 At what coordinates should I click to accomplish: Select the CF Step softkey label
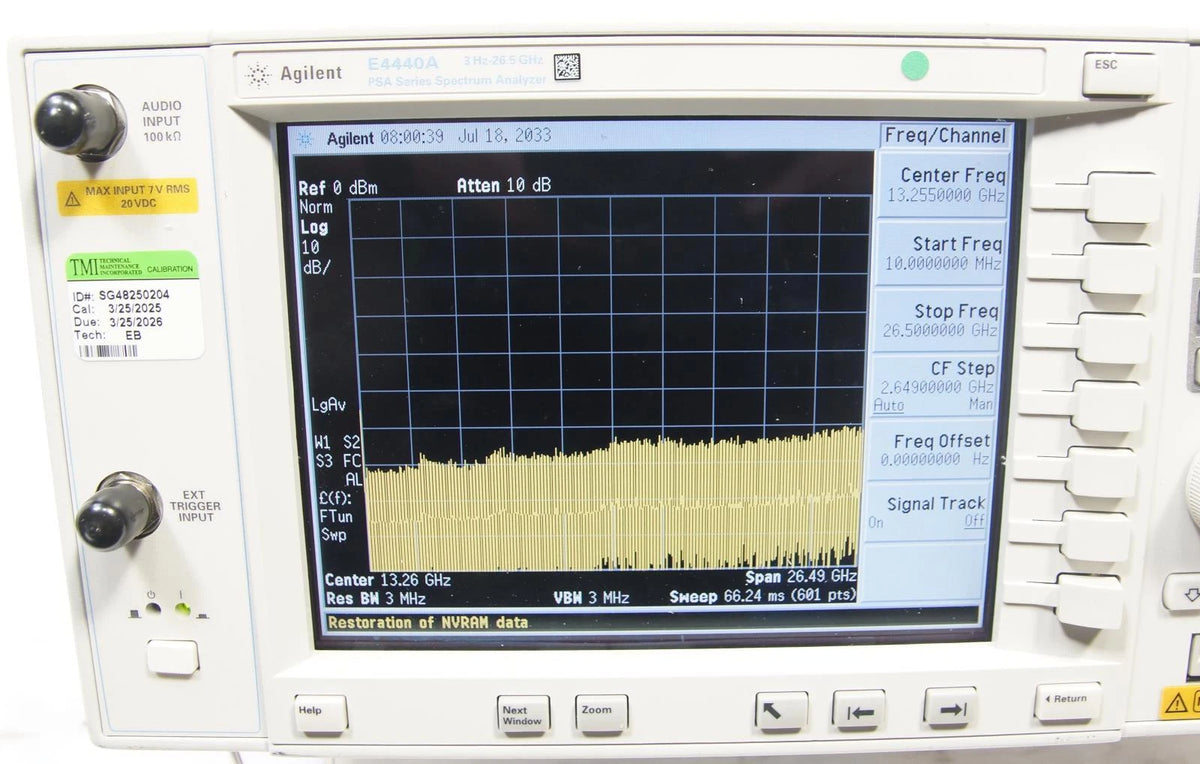click(962, 369)
